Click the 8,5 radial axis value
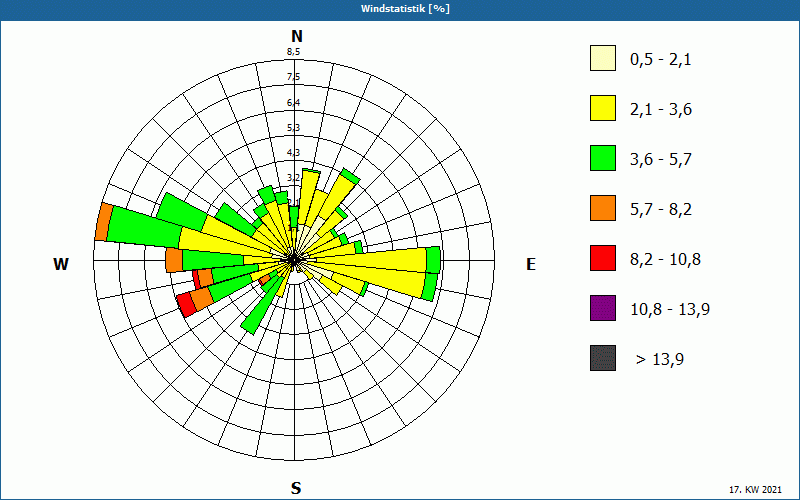 [x=293, y=51]
